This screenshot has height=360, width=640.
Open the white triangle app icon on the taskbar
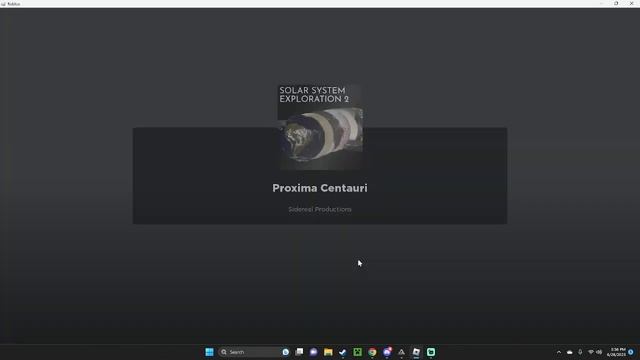tap(402, 352)
